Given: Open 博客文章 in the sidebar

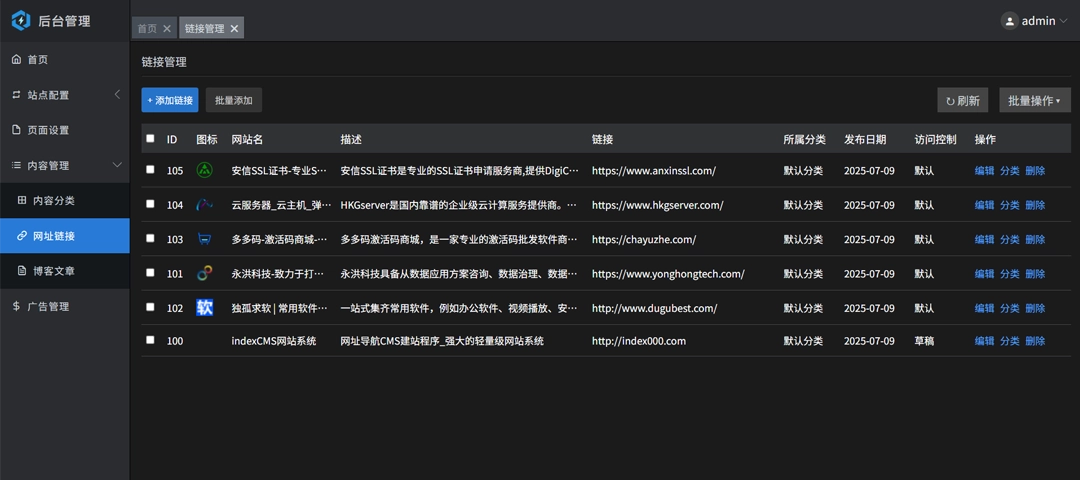Looking at the screenshot, I should coord(53,271).
